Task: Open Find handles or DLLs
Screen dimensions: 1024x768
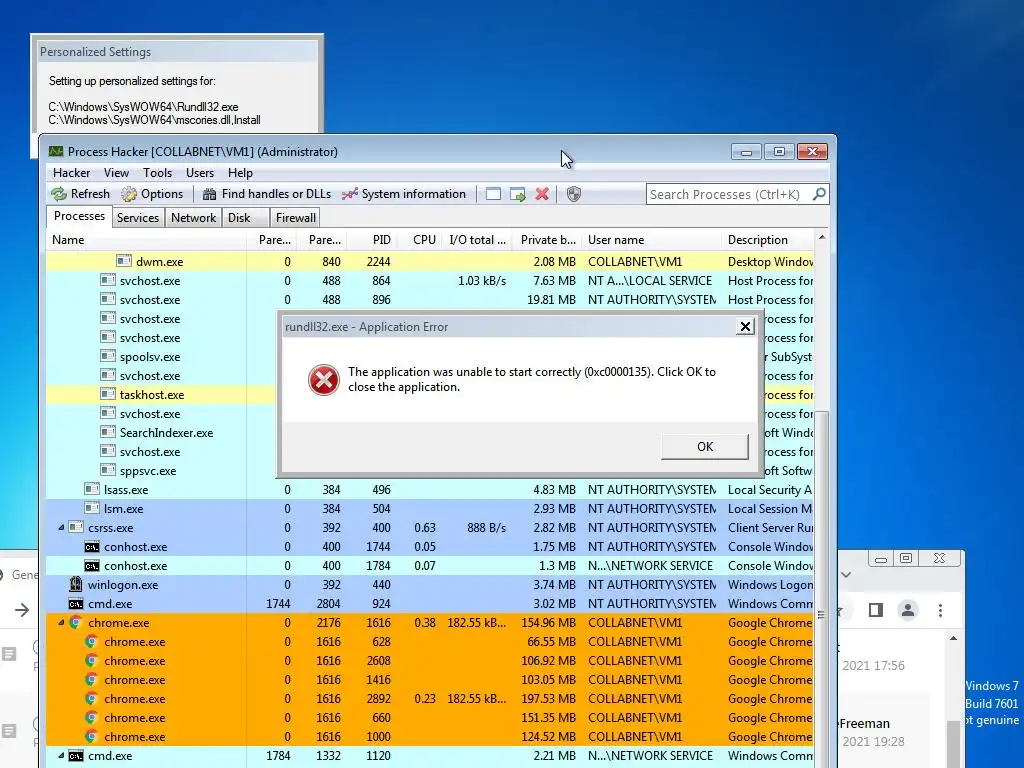Action: coord(266,194)
